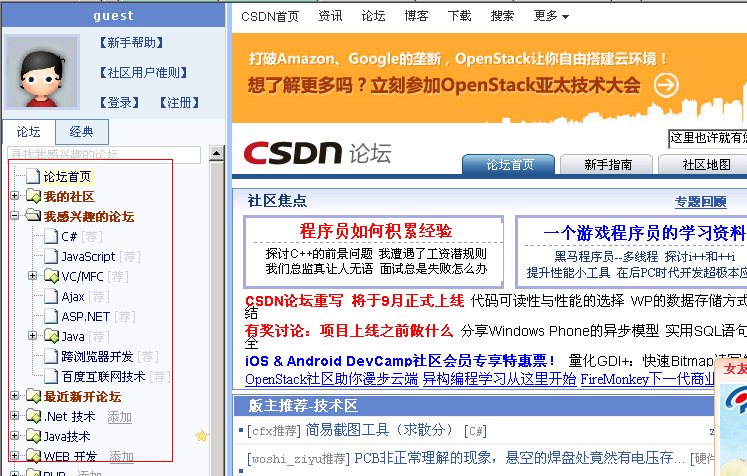The image size is (747, 476).
Task: Open iOS & Android DevCamp社区会员专享特惠票 link
Action: 400,361
